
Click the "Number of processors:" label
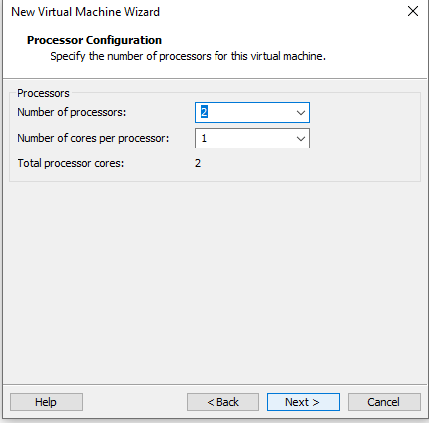click(72, 112)
